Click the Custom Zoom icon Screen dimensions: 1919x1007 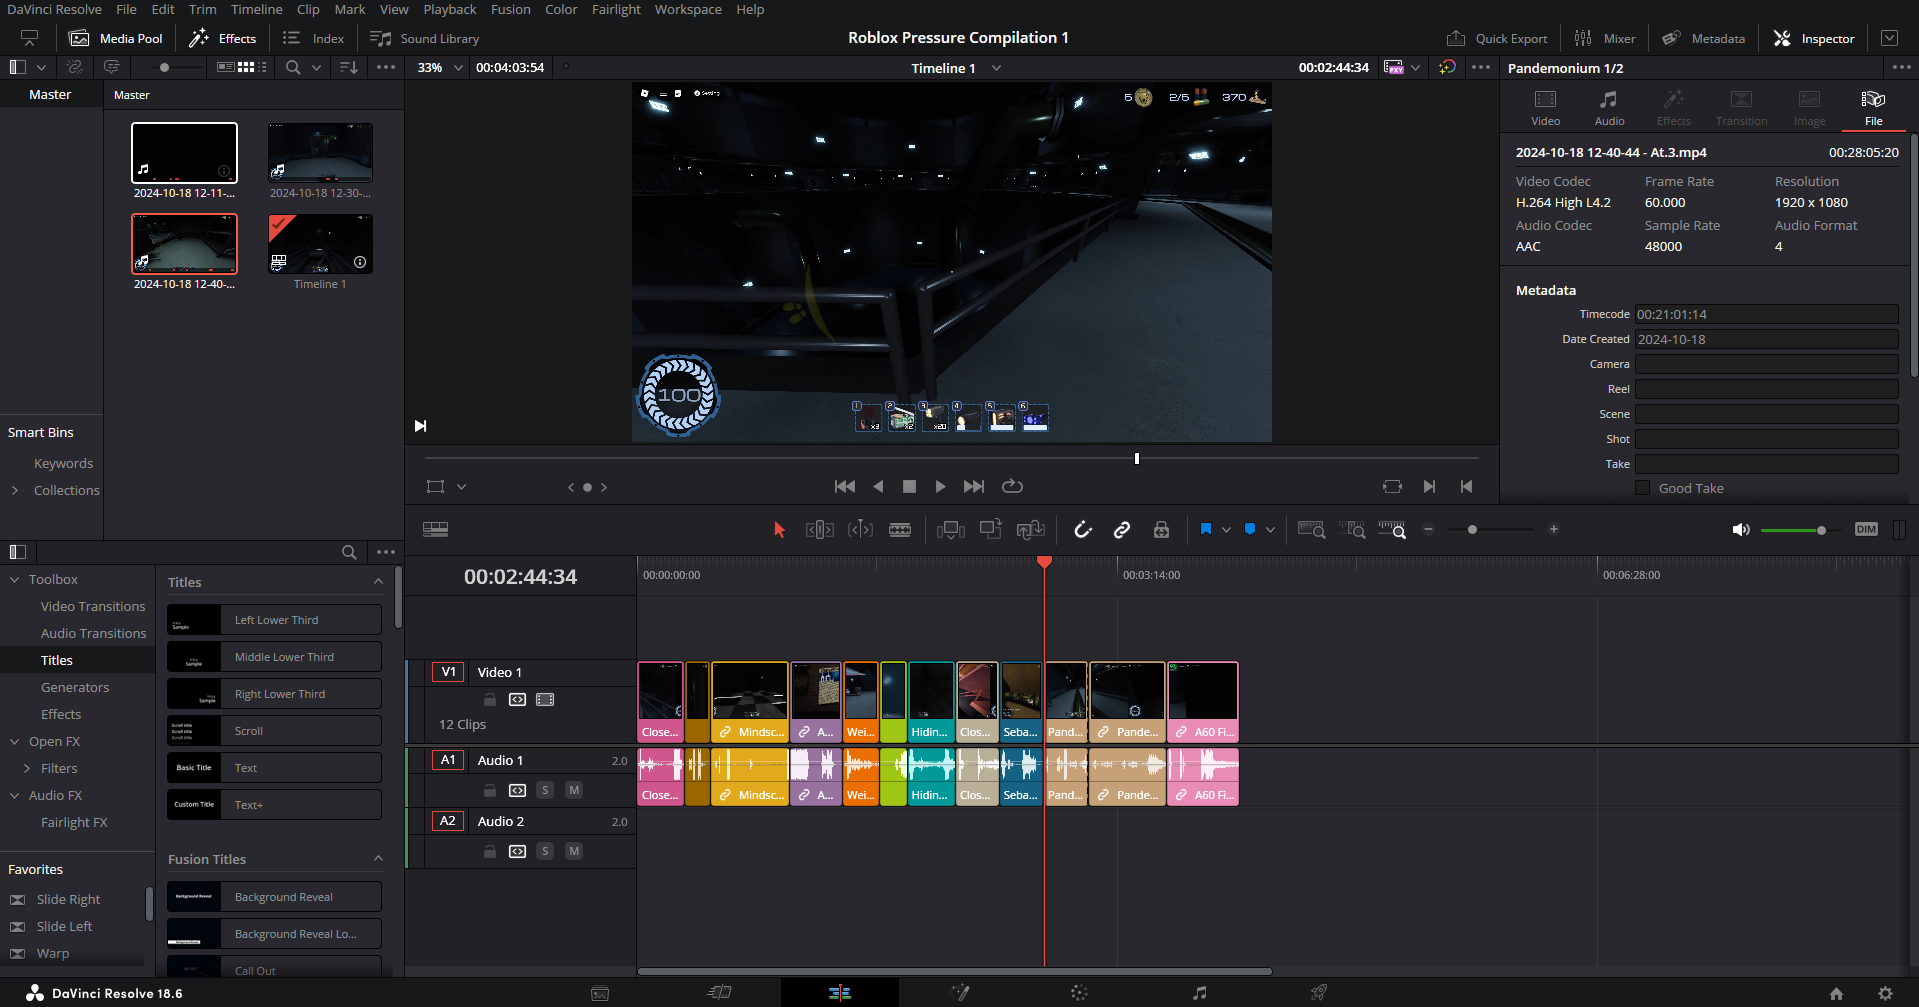click(x=1392, y=530)
